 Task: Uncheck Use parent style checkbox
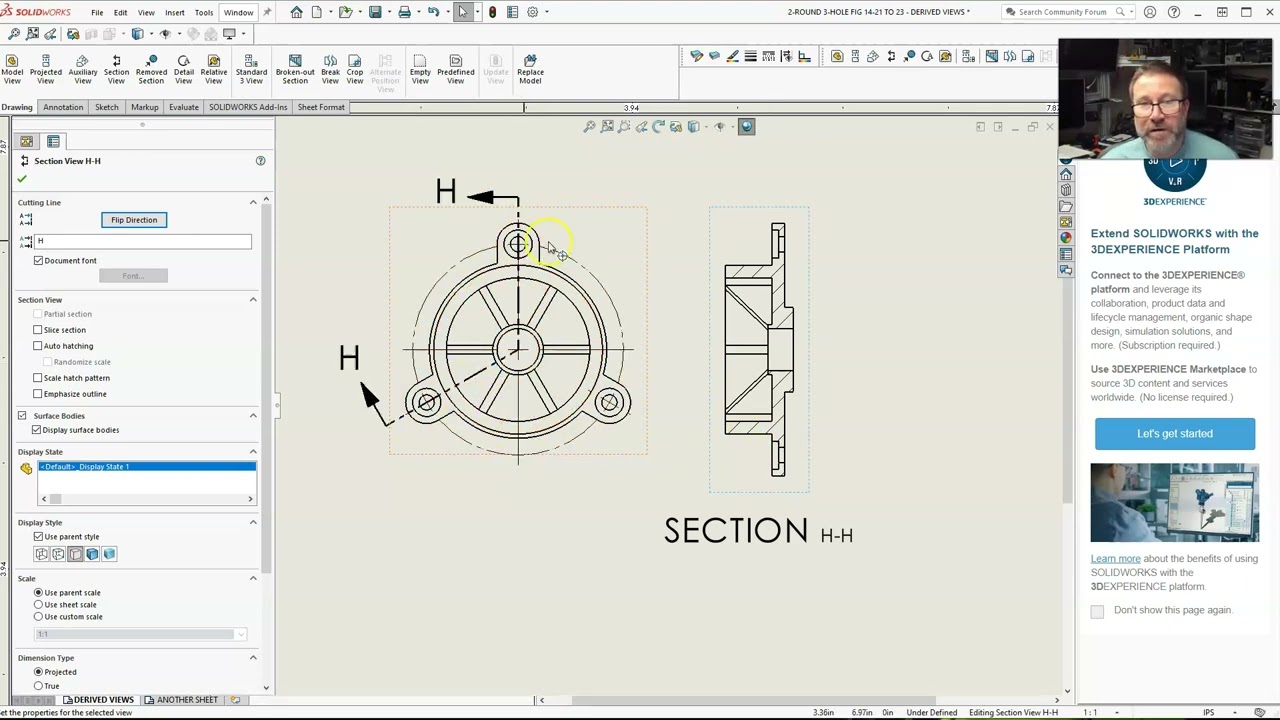(38, 537)
